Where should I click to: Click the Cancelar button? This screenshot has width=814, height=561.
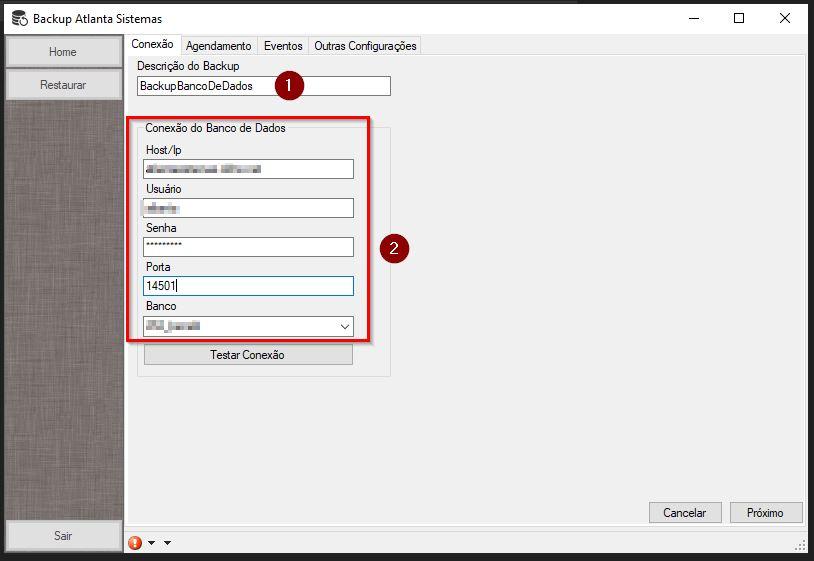point(685,513)
